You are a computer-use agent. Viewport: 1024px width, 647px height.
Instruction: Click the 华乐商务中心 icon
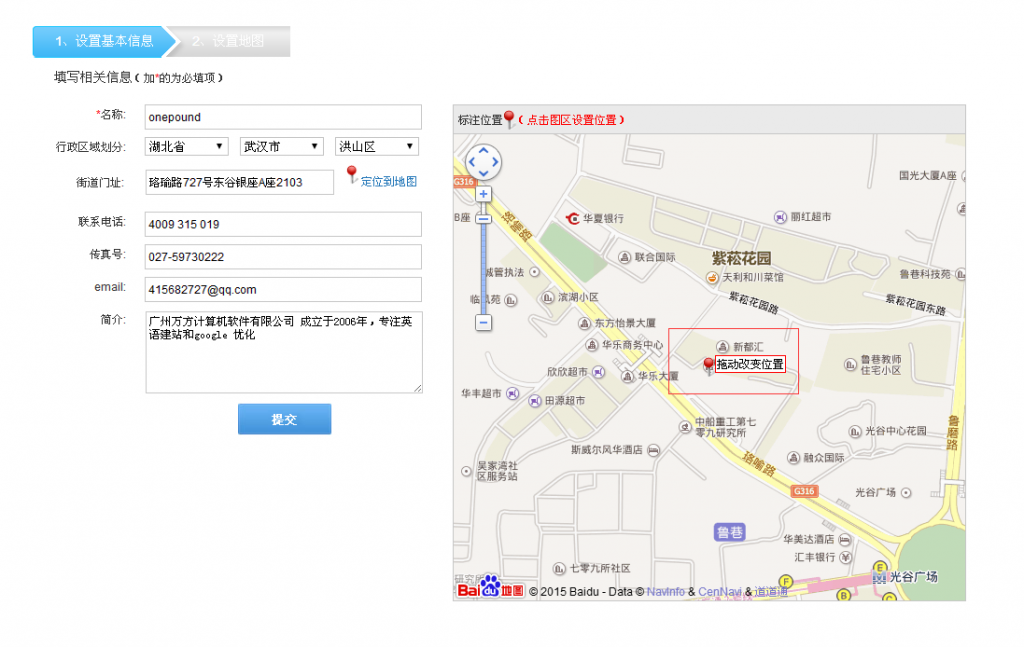[592, 345]
